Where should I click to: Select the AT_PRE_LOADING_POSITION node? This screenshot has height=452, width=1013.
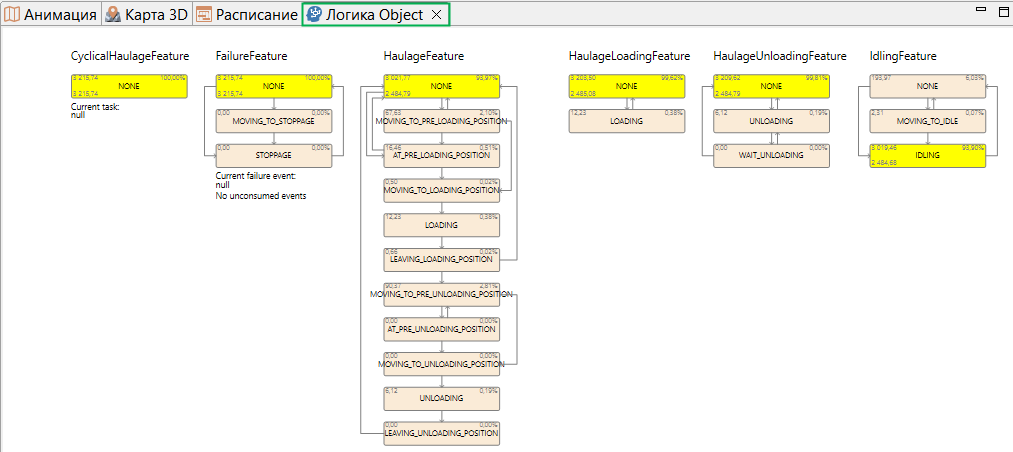441,156
